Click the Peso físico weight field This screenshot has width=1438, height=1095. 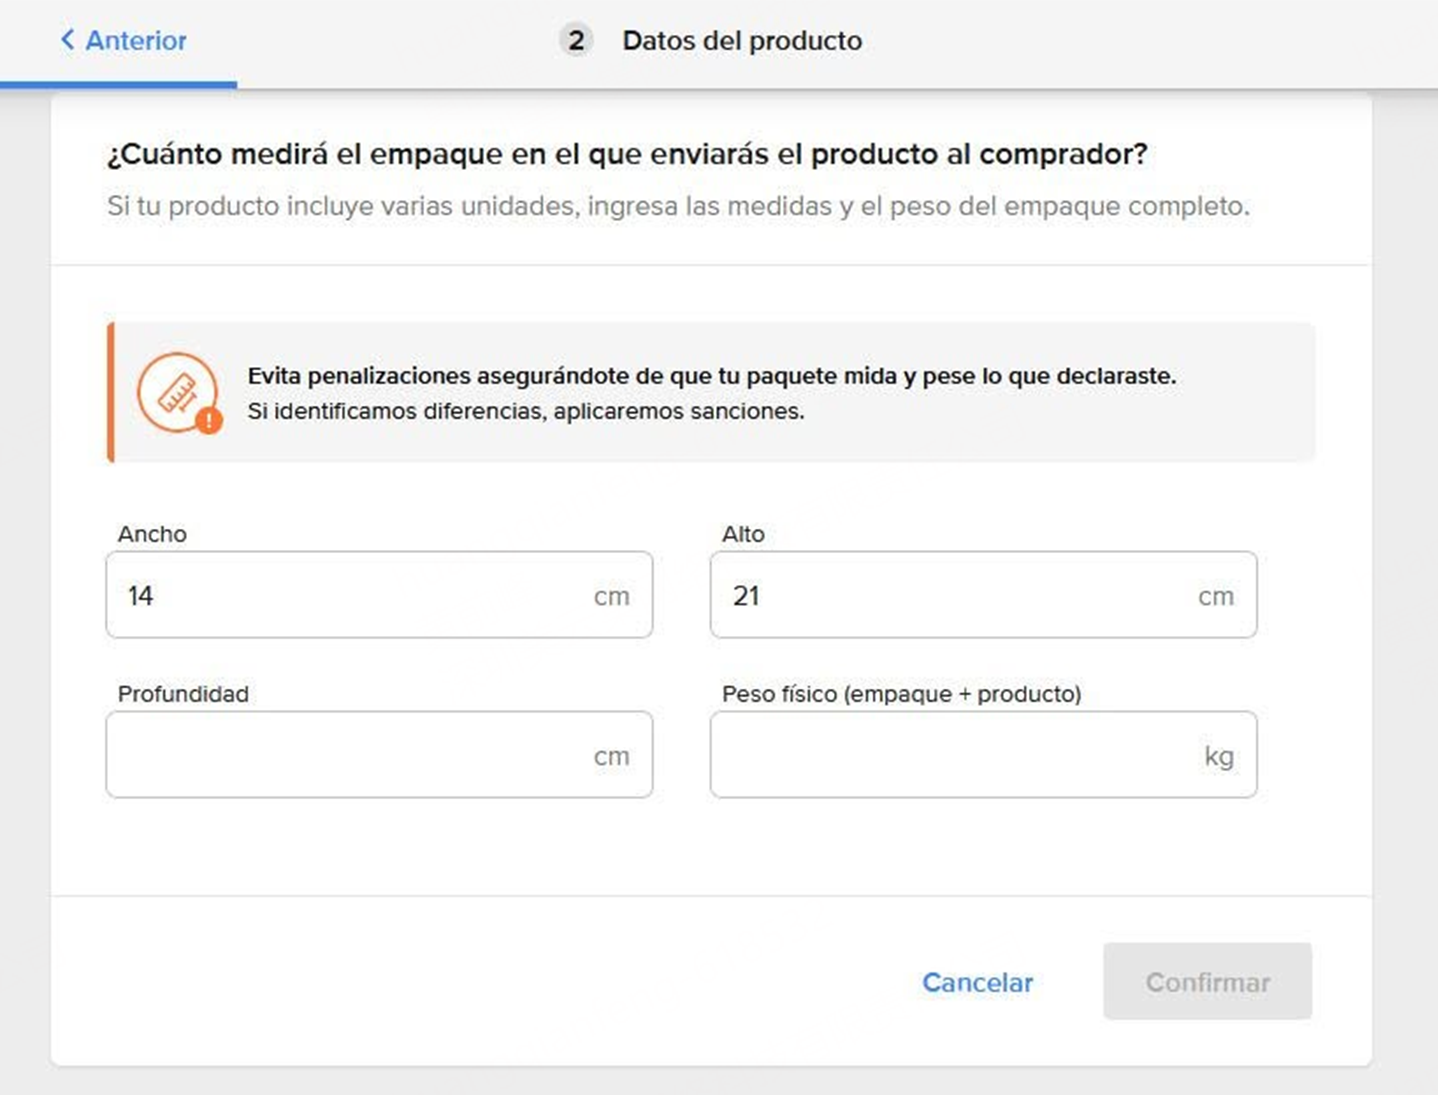point(983,755)
